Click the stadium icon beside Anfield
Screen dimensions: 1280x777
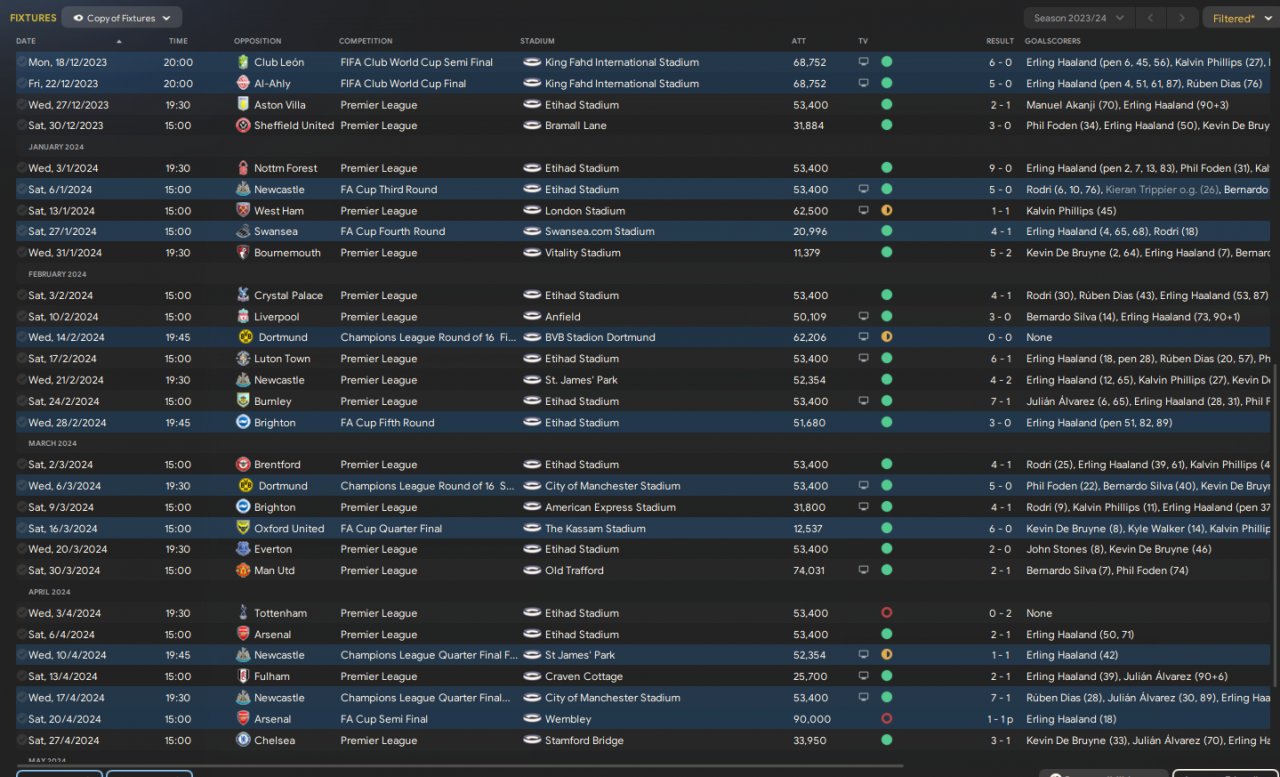(532, 317)
